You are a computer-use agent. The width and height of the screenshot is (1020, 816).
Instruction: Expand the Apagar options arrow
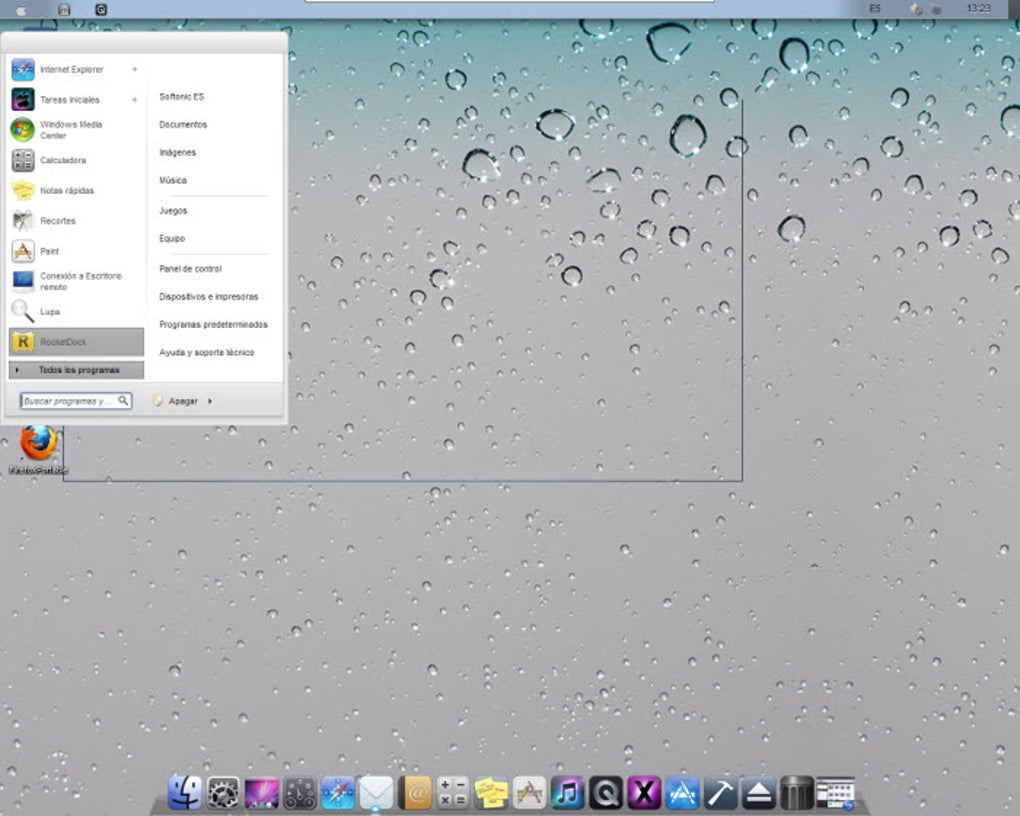pos(210,401)
